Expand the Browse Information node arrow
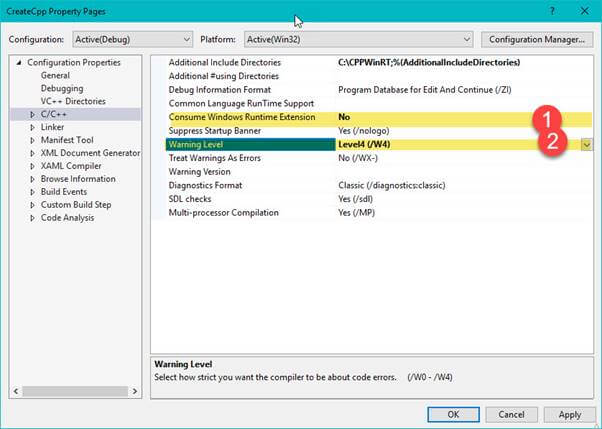Viewport: 602px width, 429px height. (33, 179)
